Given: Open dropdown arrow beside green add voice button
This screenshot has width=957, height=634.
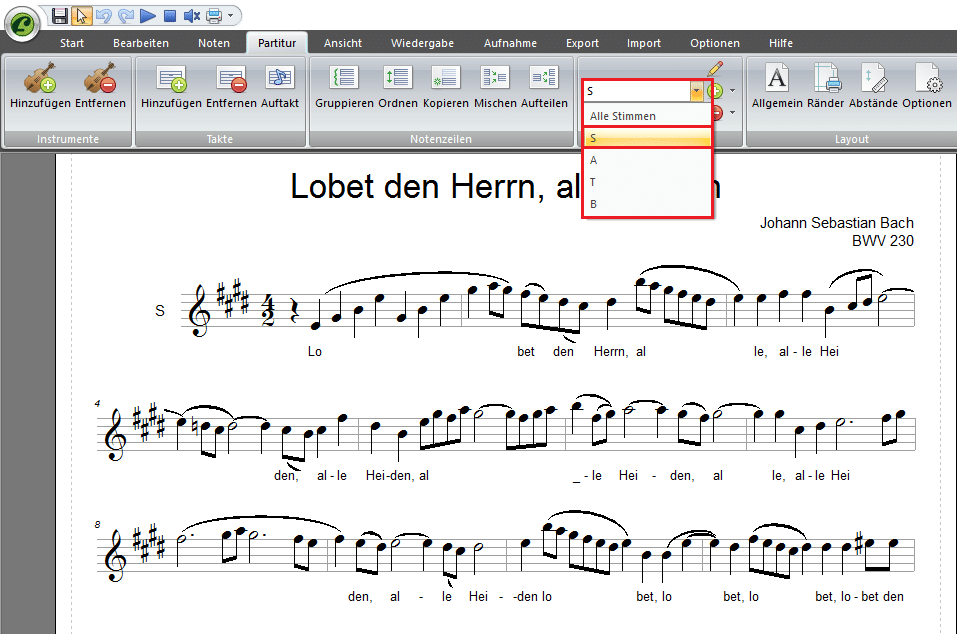Looking at the screenshot, I should (732, 91).
